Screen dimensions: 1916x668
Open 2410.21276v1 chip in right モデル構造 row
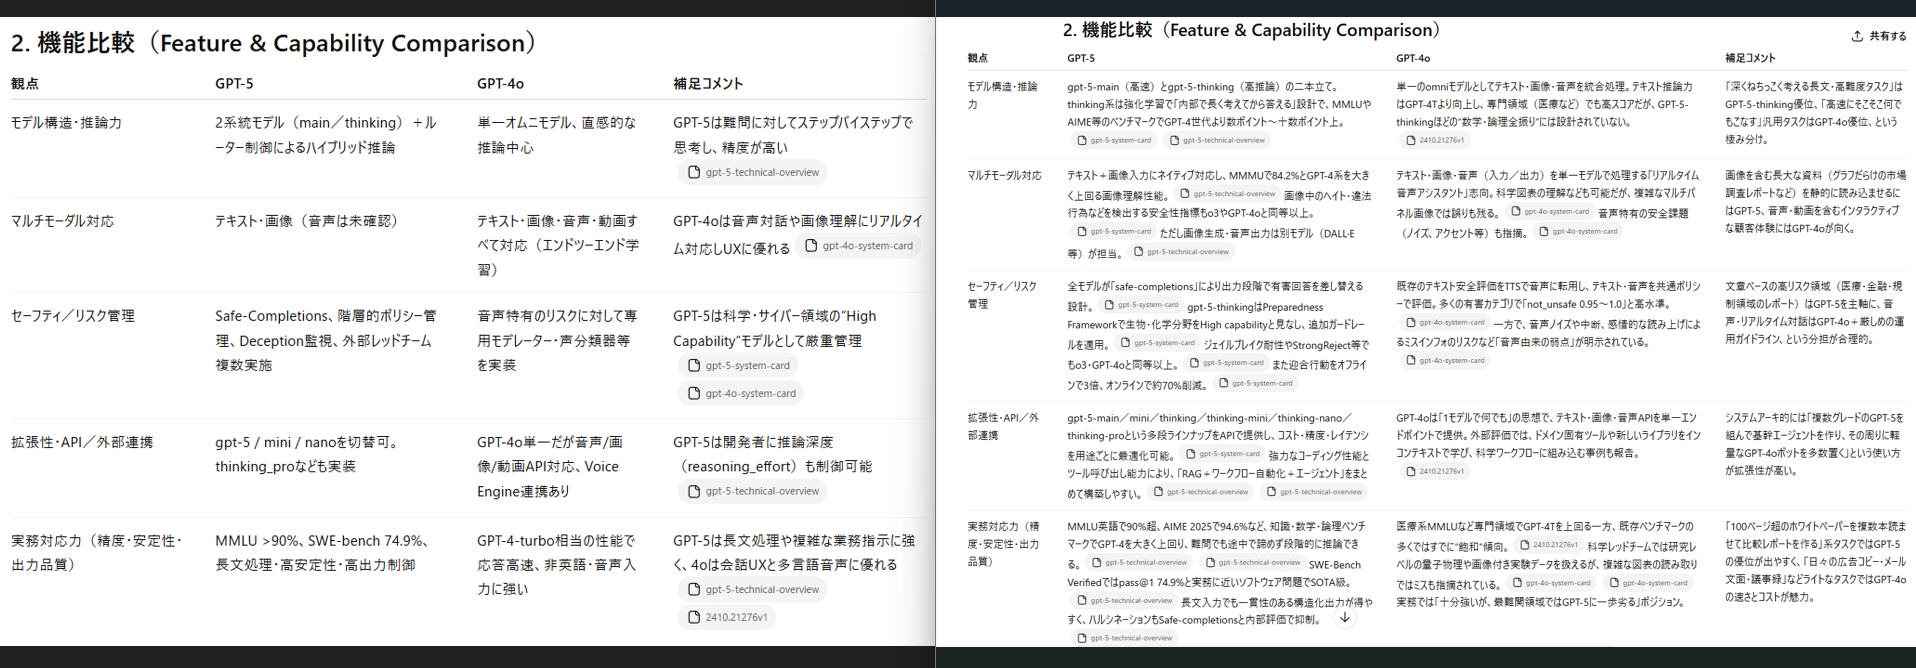tap(1434, 141)
